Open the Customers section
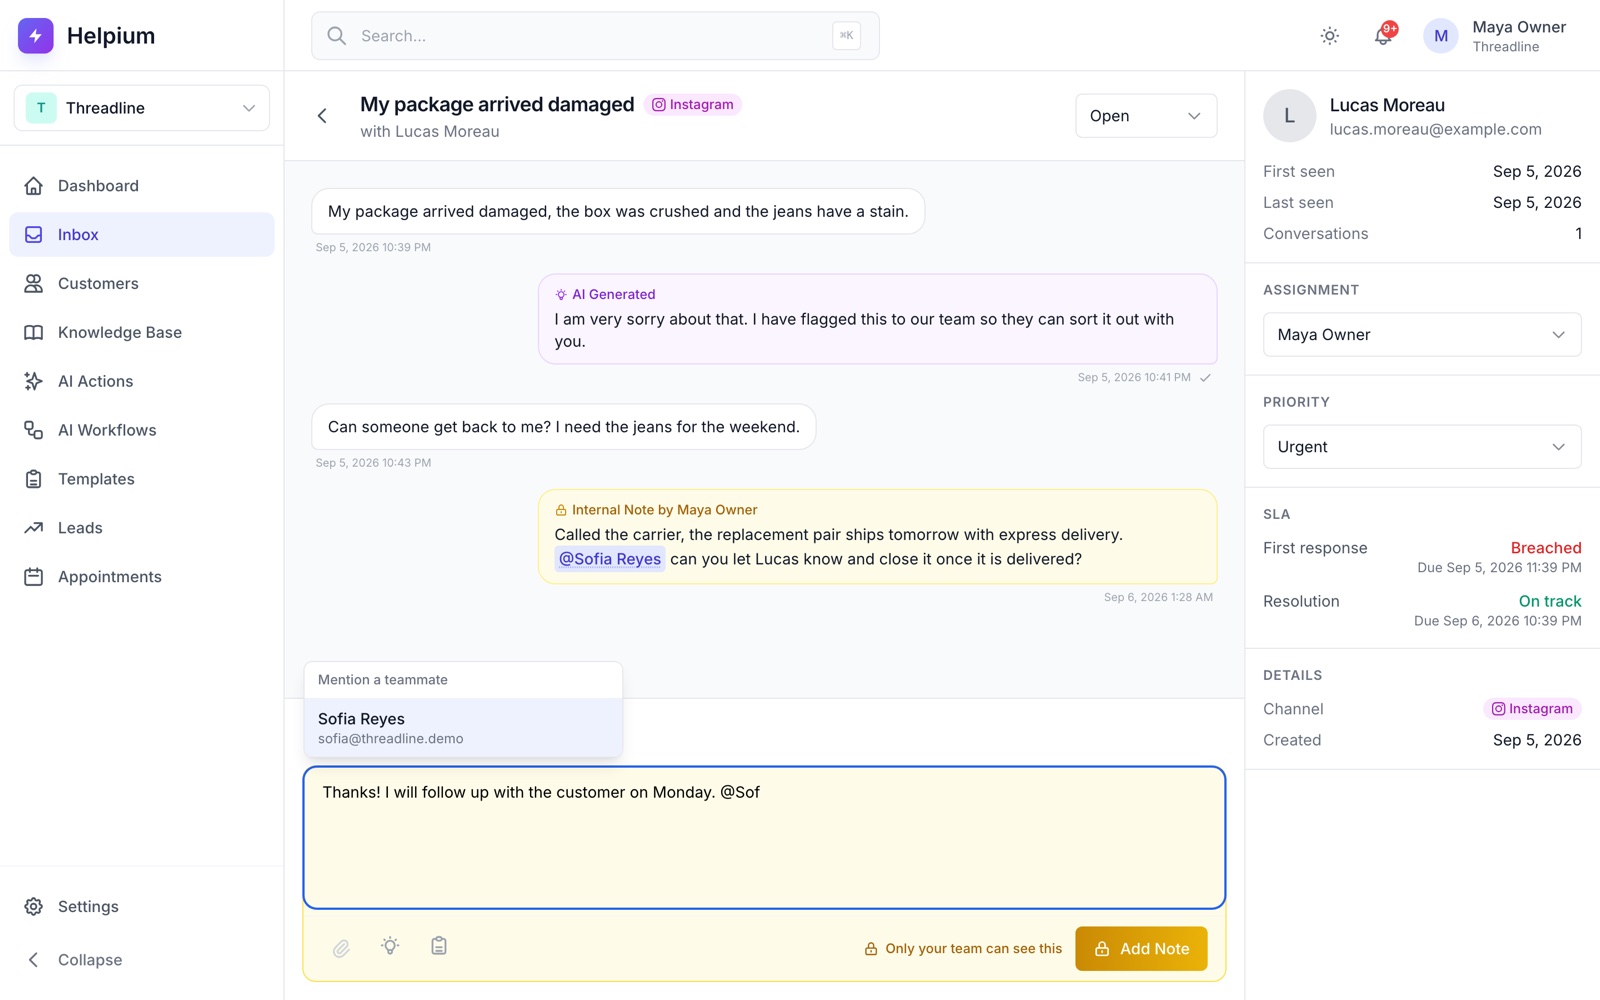Screen dimensions: 1600x1000 (x=141, y=284)
